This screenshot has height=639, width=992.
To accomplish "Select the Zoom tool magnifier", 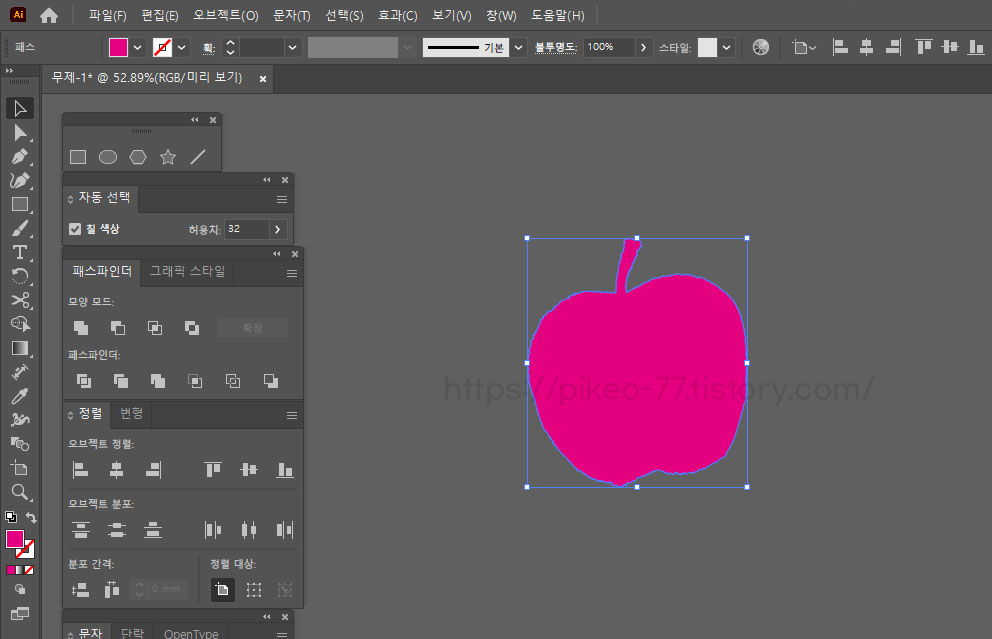I will click(x=20, y=492).
